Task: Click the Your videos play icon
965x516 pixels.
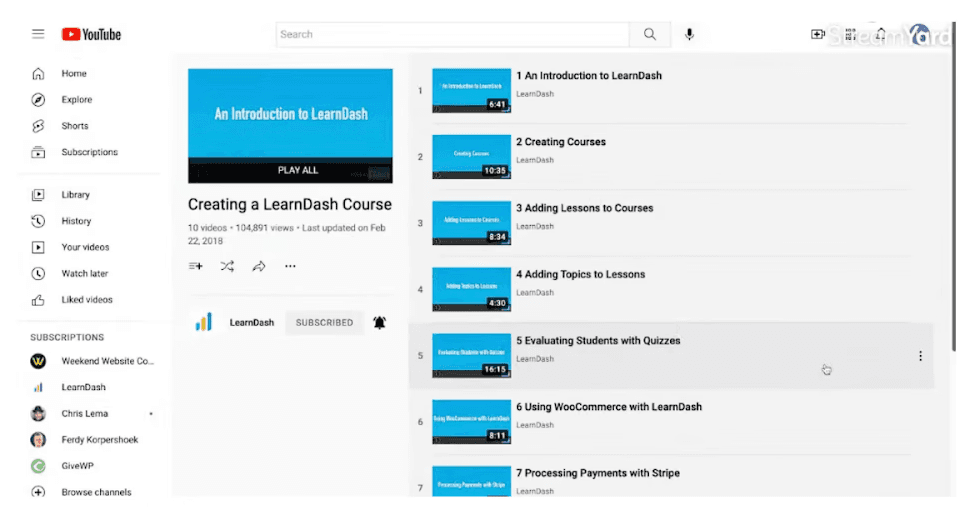Action: pos(38,247)
